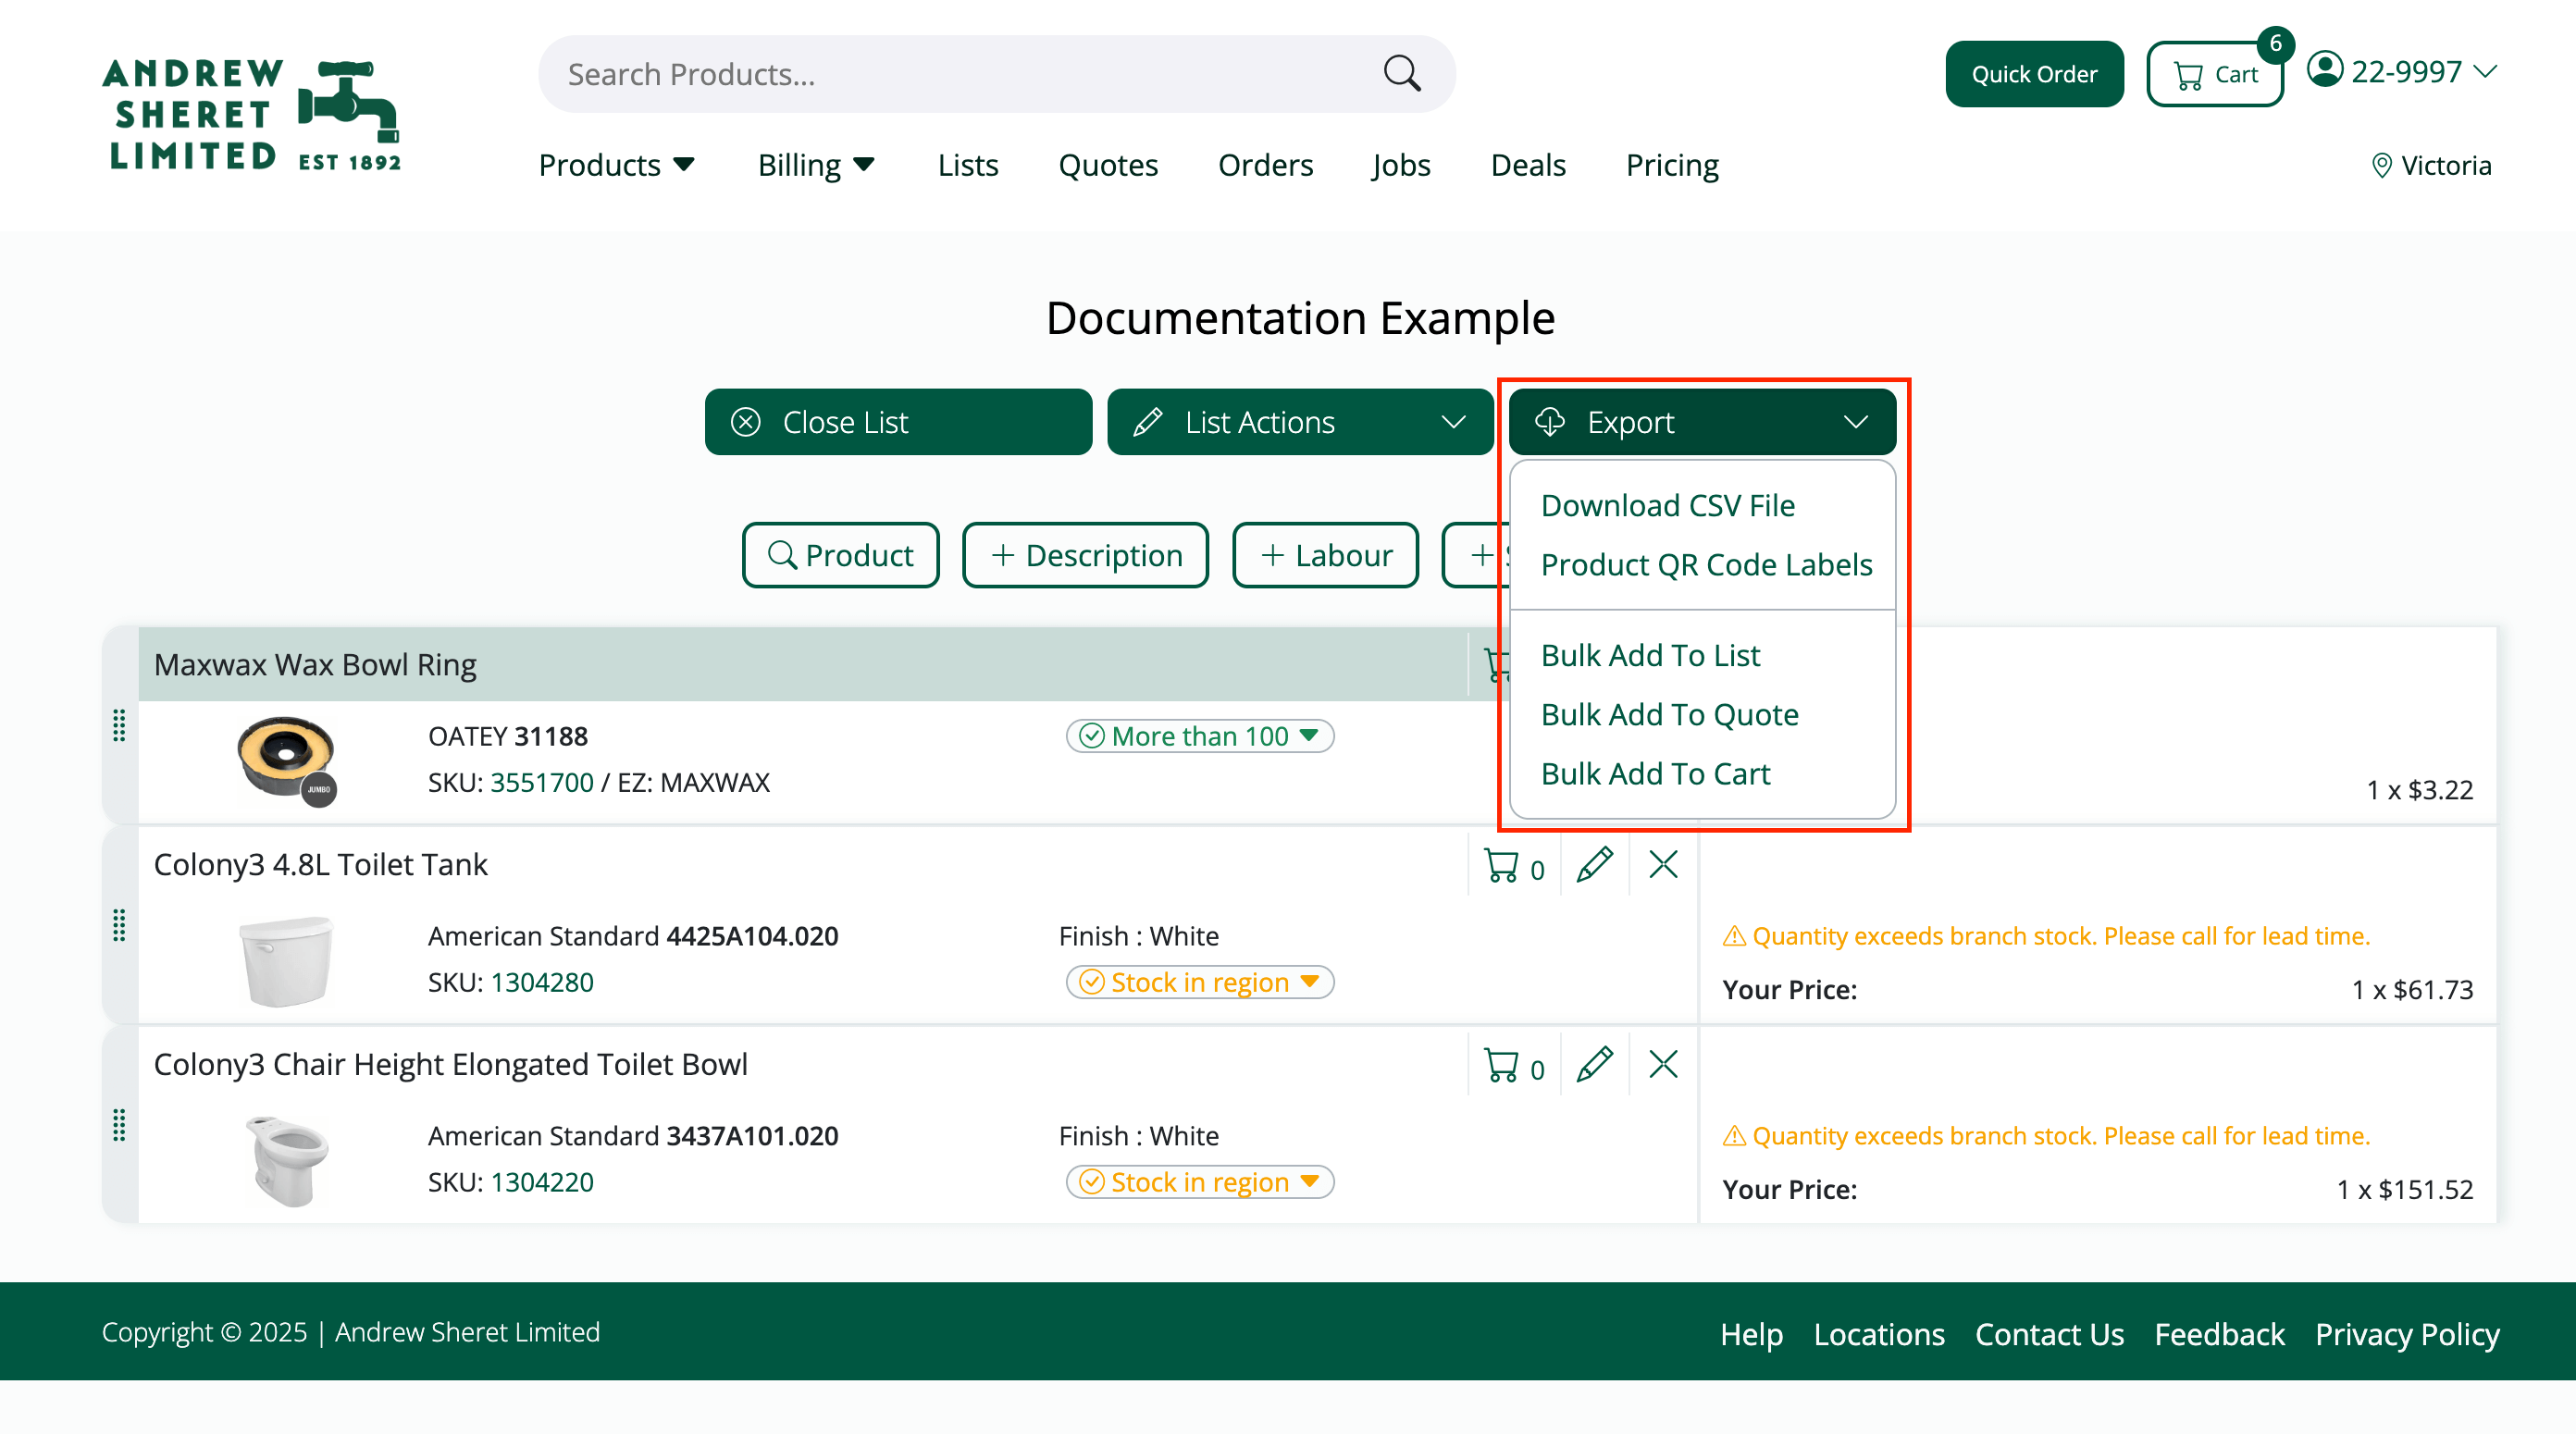Click the account user icon
2576x1434 pixels.
pos(2325,70)
